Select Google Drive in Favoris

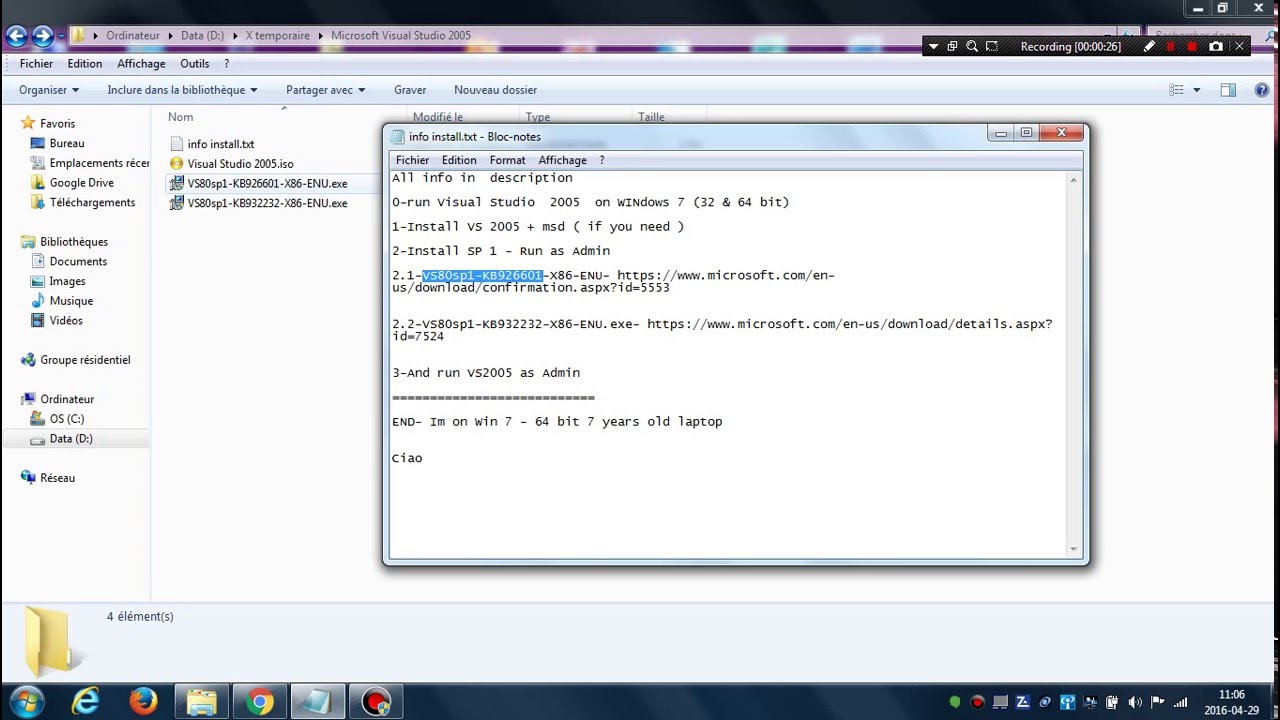pos(82,183)
